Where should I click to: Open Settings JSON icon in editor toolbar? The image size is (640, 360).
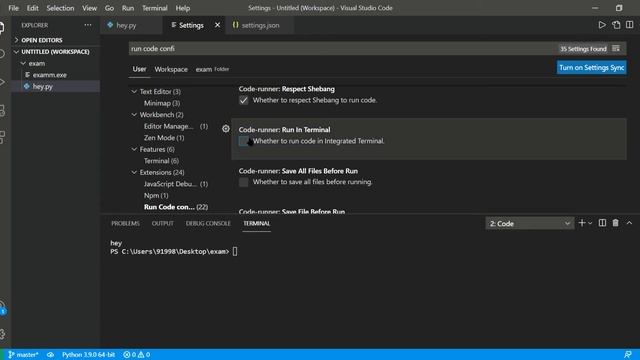(x=616, y=25)
